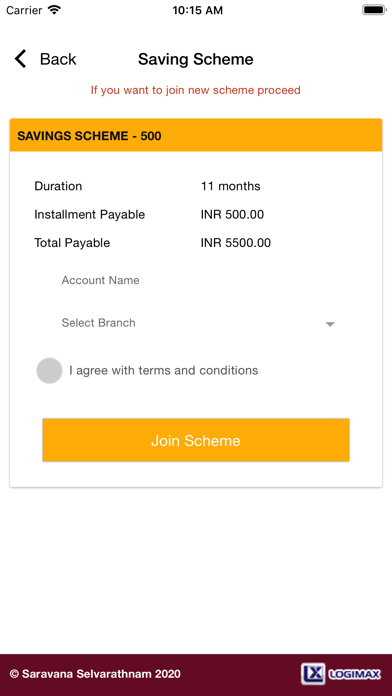This screenshot has height=696, width=392.
Task: Tap the 10:15 AM clock in status bar
Action: 198,10
